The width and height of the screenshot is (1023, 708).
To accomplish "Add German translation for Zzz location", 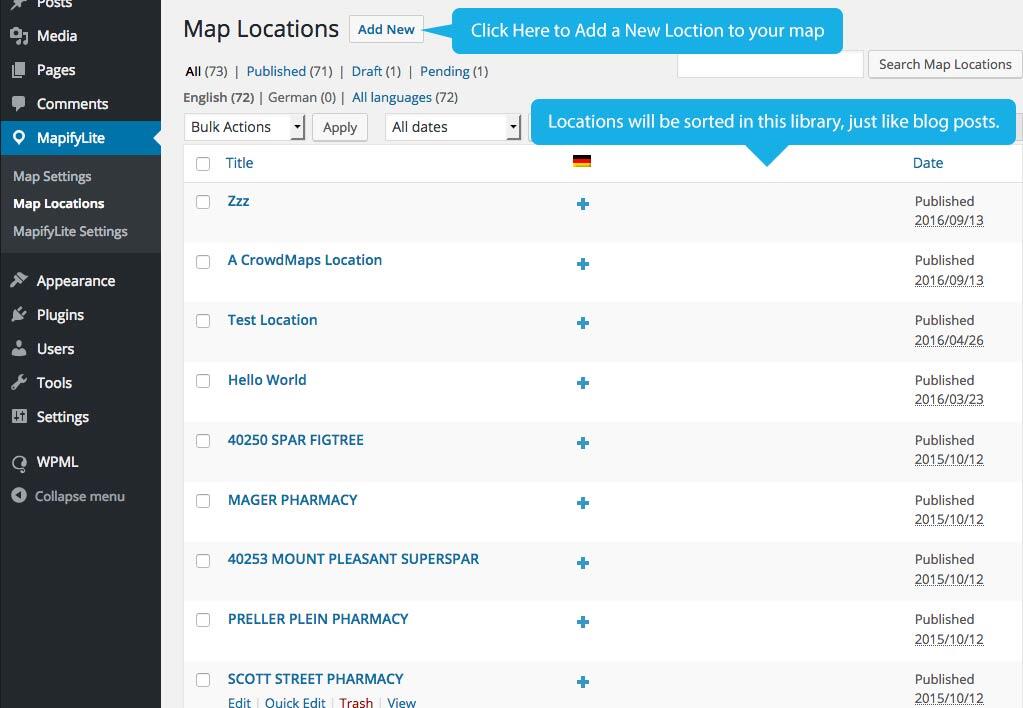I will tap(583, 204).
